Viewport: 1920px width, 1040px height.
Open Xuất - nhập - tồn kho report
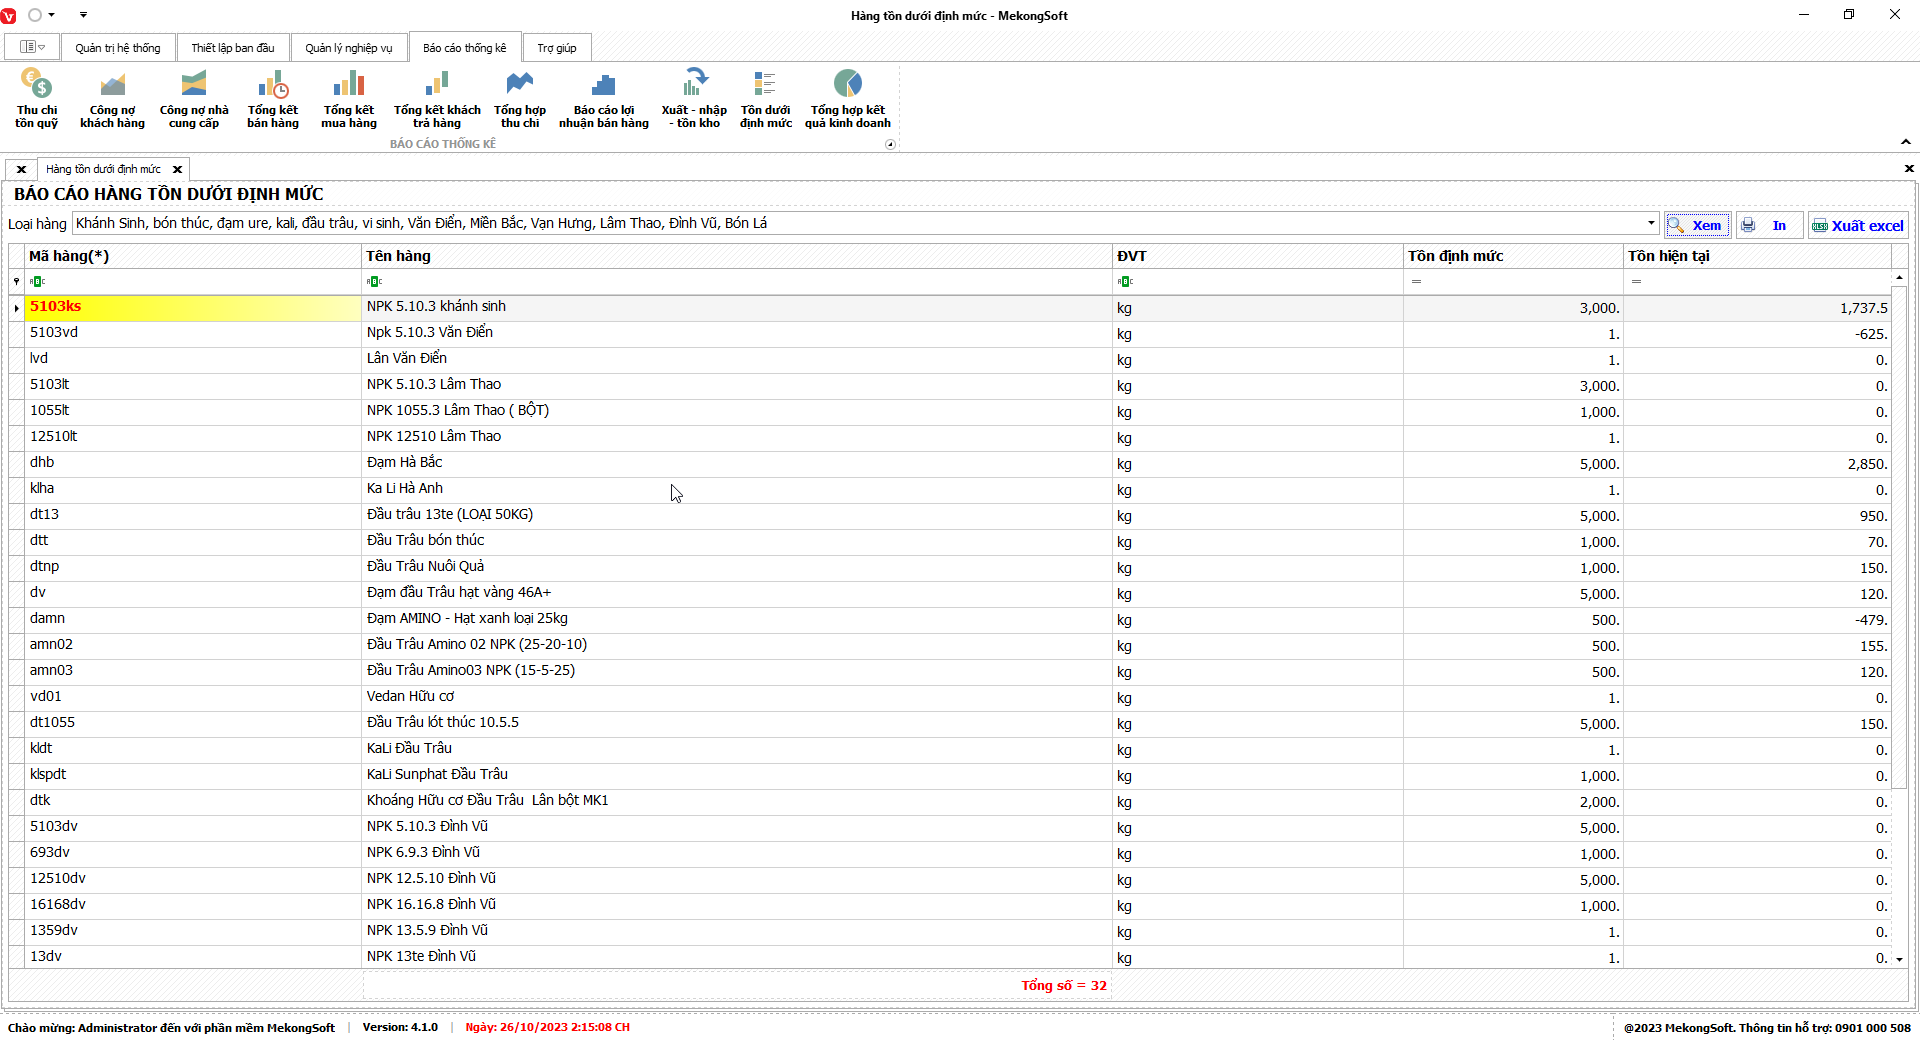coord(694,98)
